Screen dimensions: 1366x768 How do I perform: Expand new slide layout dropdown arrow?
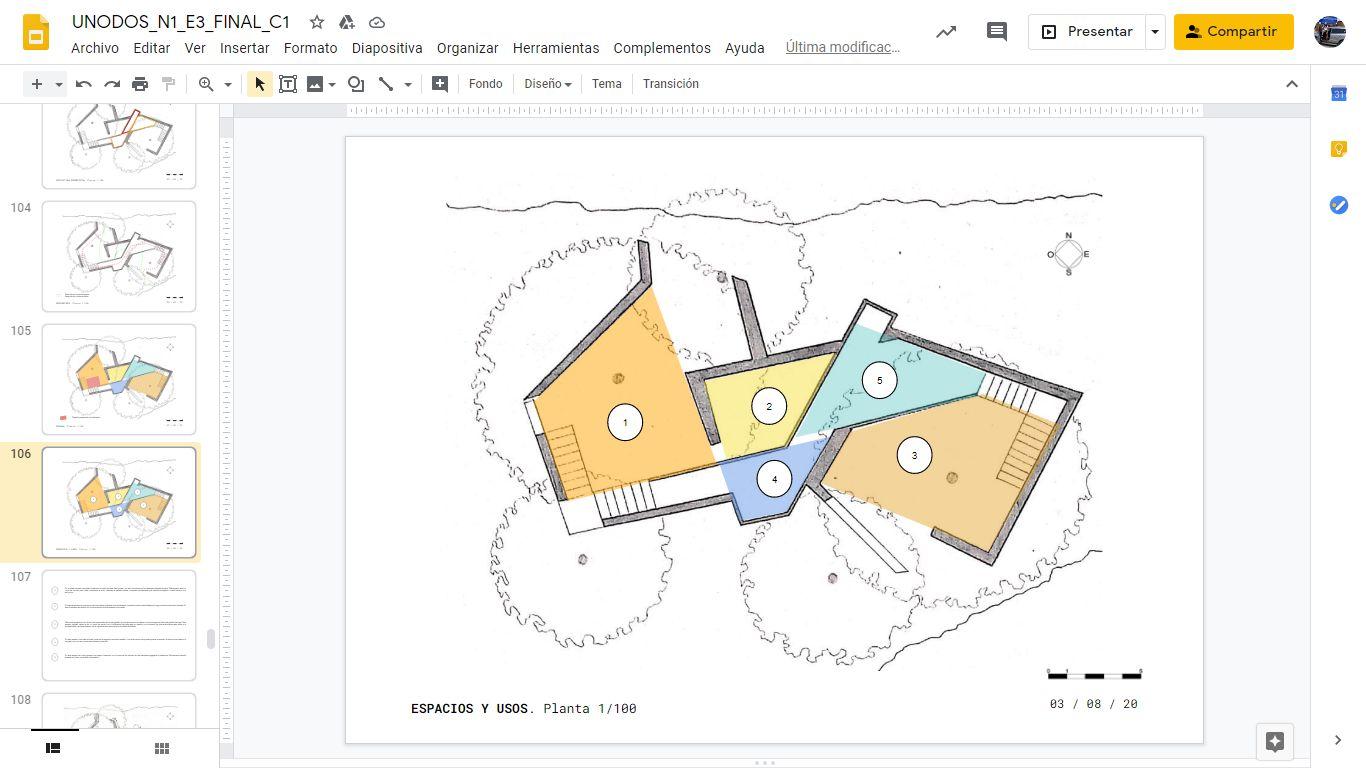(x=59, y=84)
